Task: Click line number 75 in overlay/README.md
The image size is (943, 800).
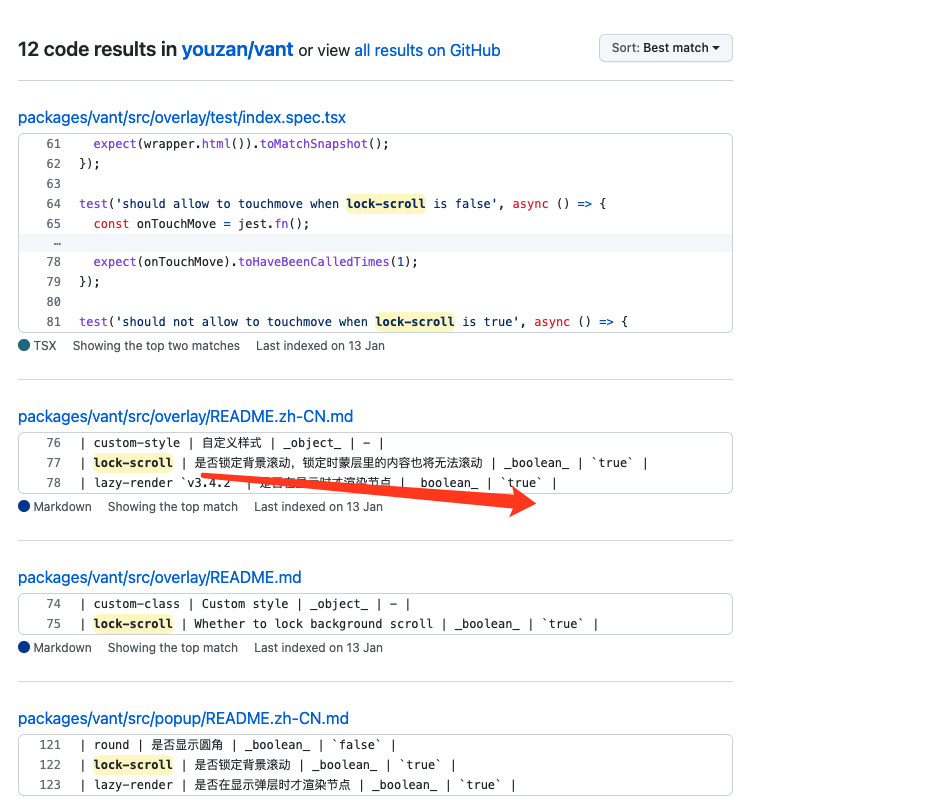Action: (54, 624)
